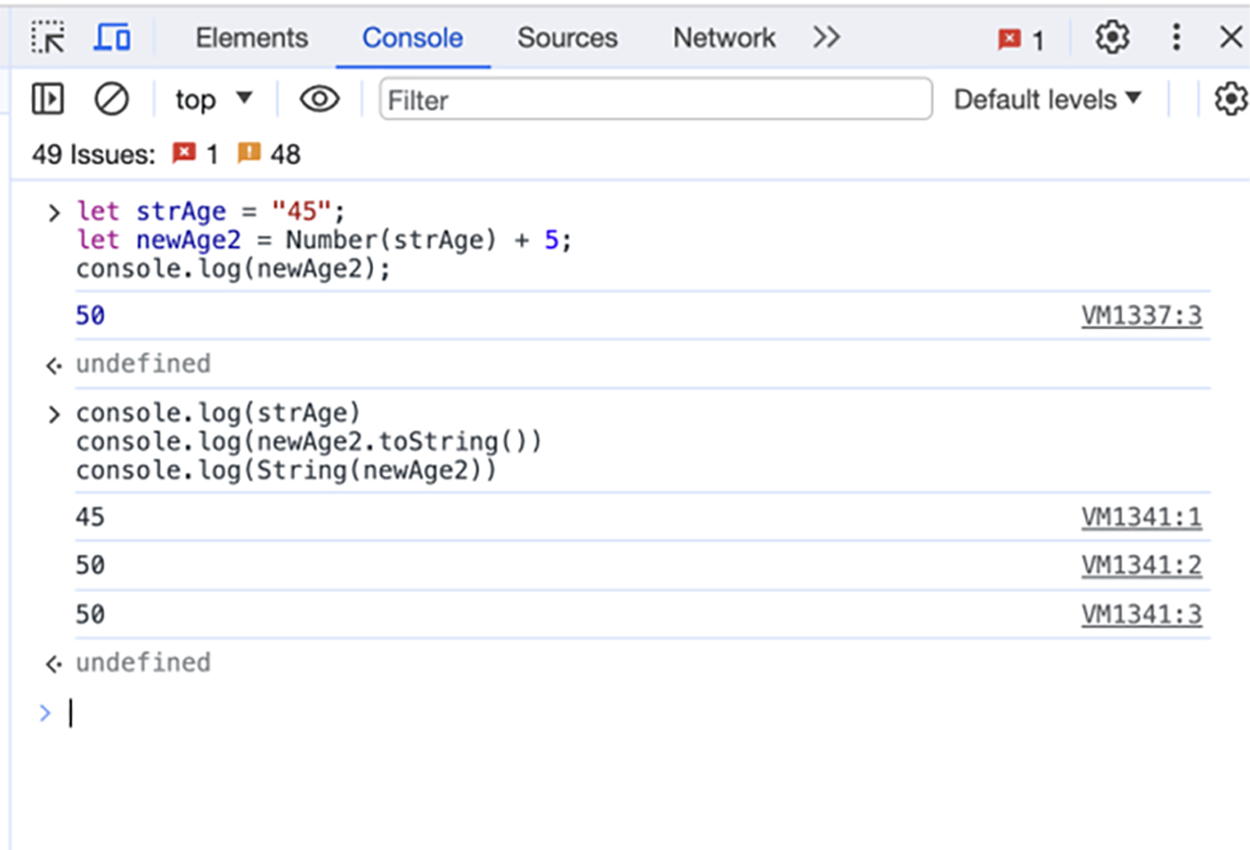Toggle the device emulation toolbar
The width and height of the screenshot is (1250, 850).
[x=112, y=37]
